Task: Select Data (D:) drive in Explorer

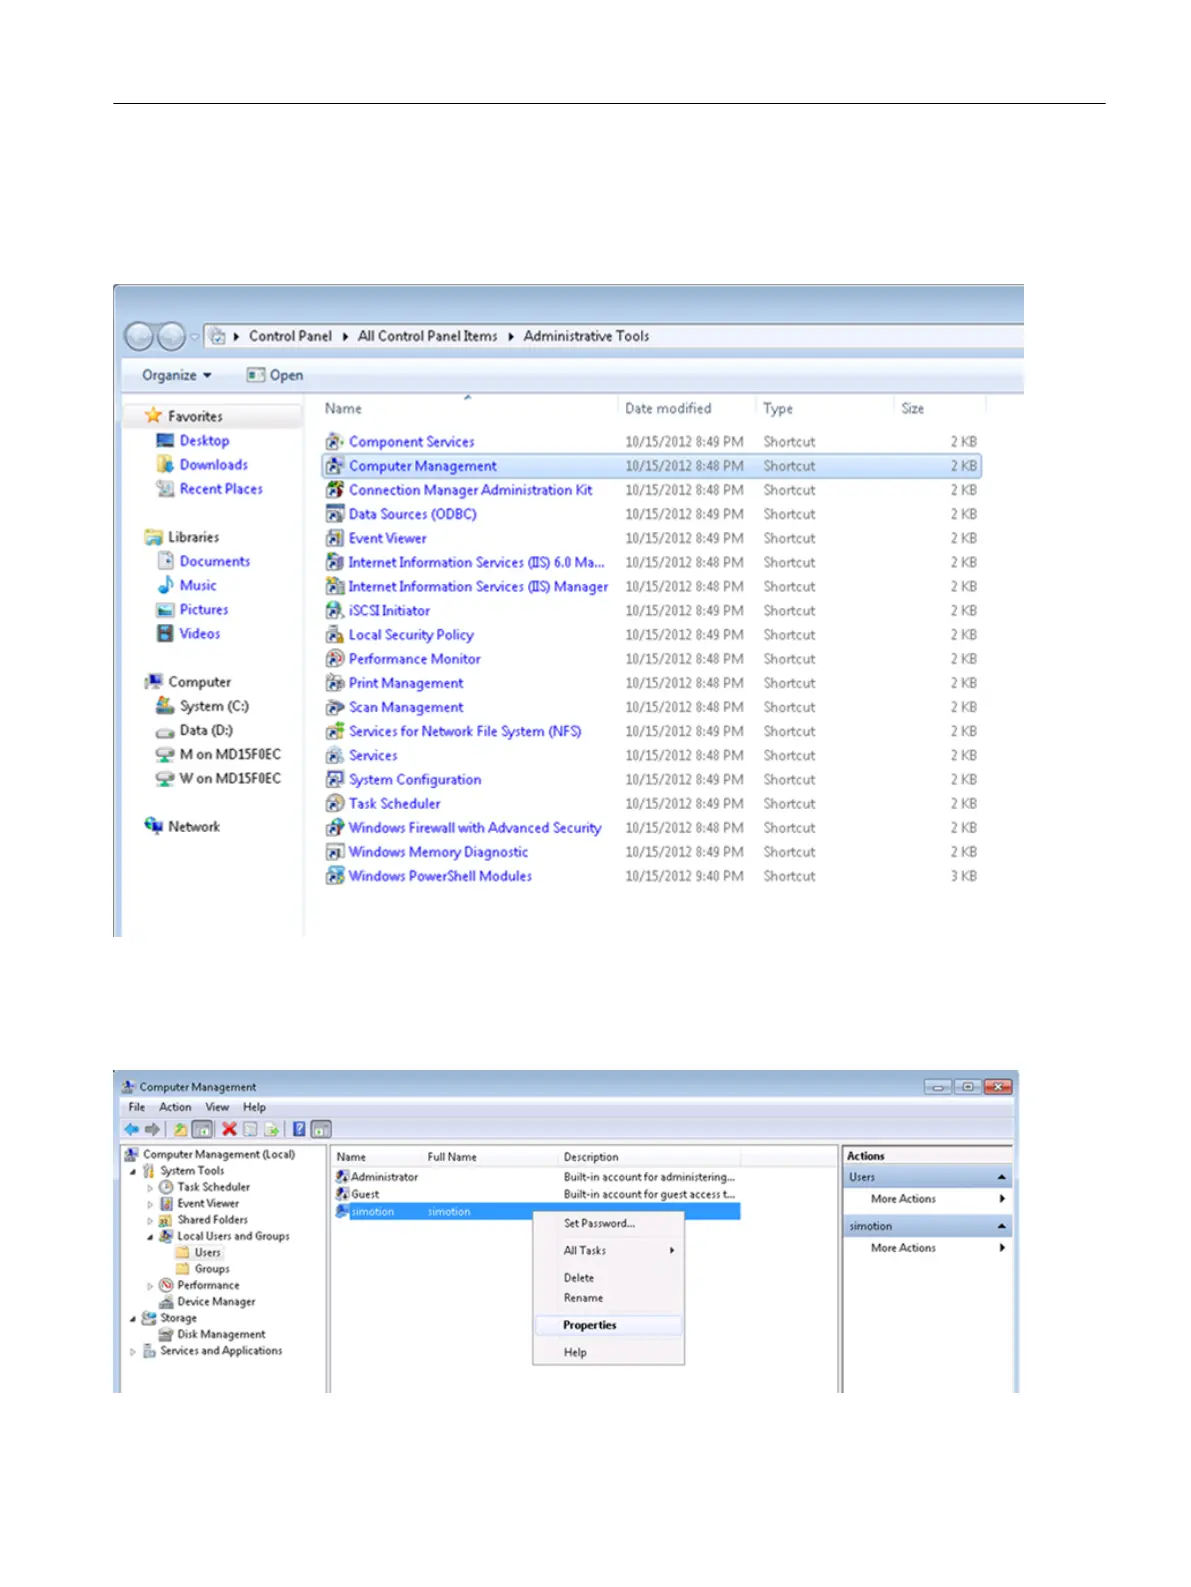Action: coord(206,730)
